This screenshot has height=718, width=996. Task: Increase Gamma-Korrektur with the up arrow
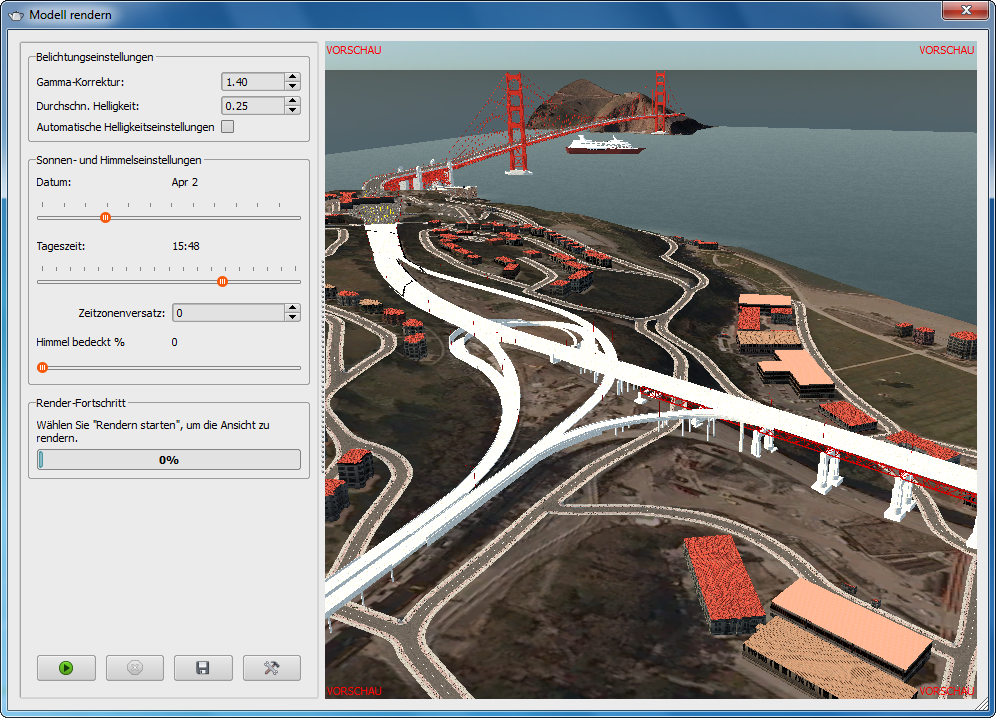pyautogui.click(x=292, y=77)
